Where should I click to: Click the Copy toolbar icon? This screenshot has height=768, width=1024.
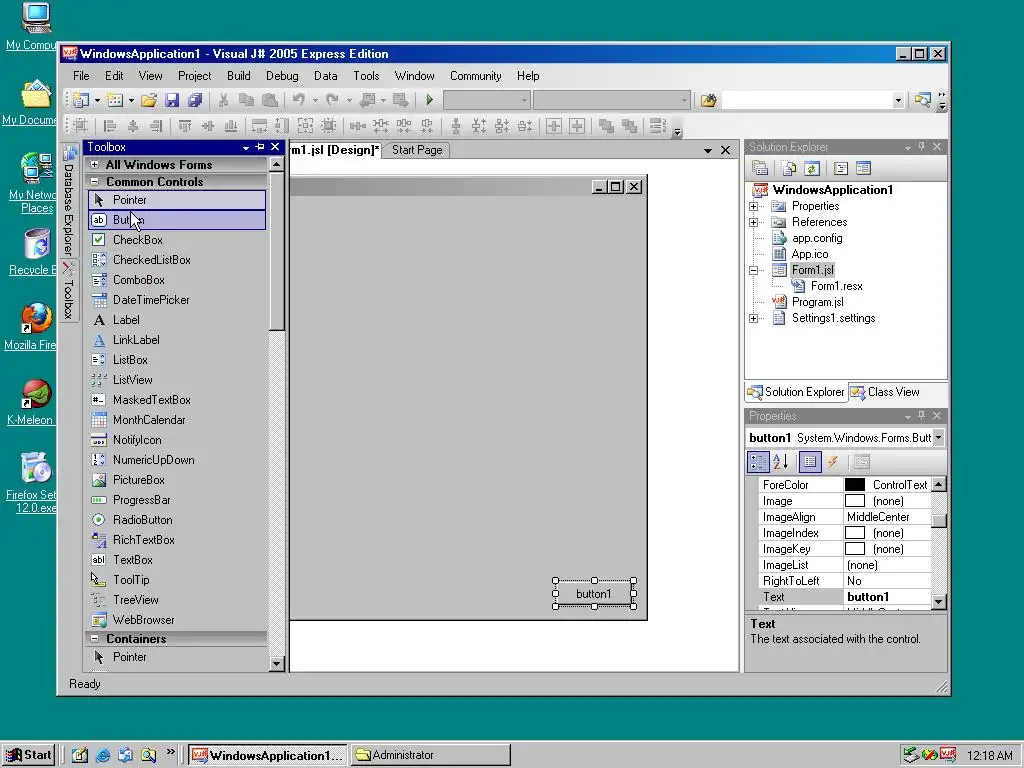[x=246, y=100]
